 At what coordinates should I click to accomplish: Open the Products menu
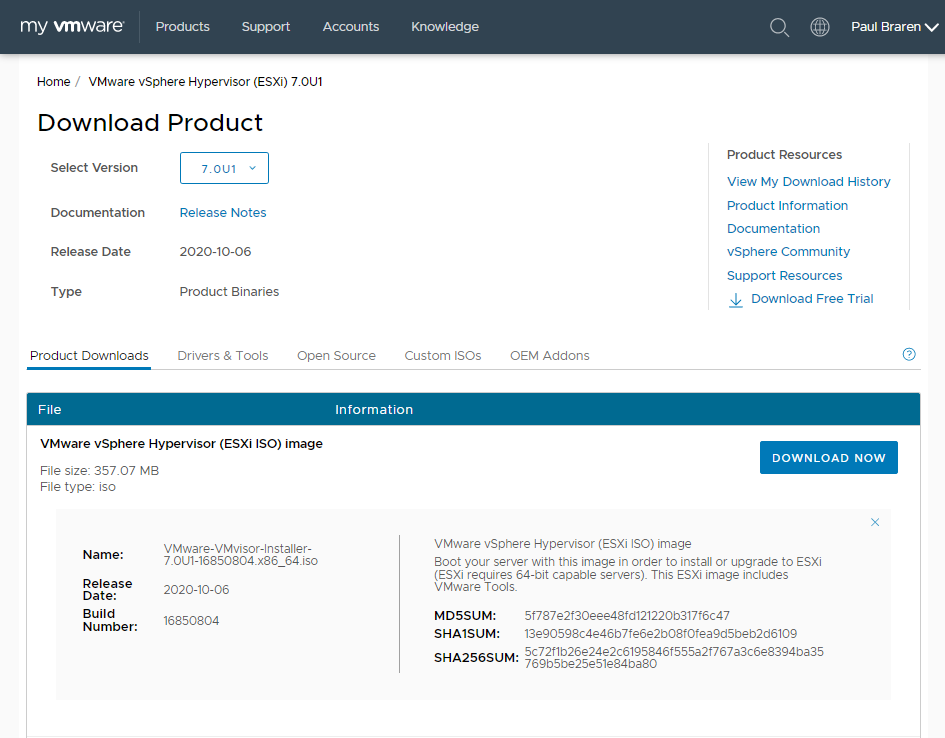183,27
